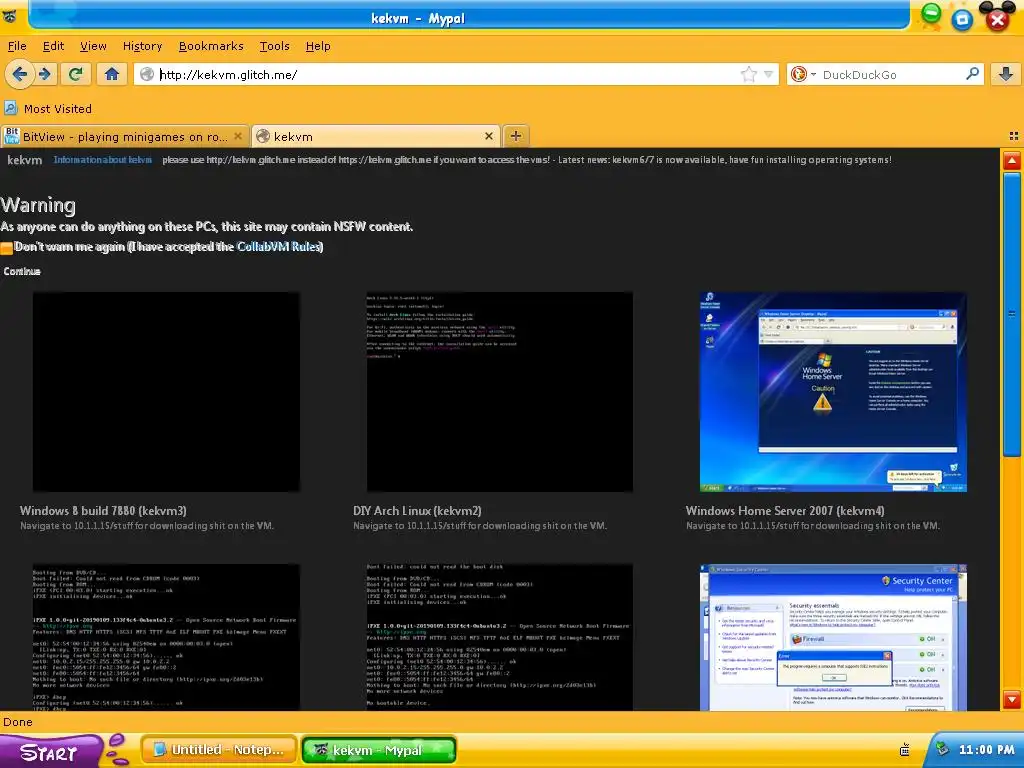This screenshot has height=768, width=1024.
Task: Open a new tab with plus button
Action: [516, 136]
